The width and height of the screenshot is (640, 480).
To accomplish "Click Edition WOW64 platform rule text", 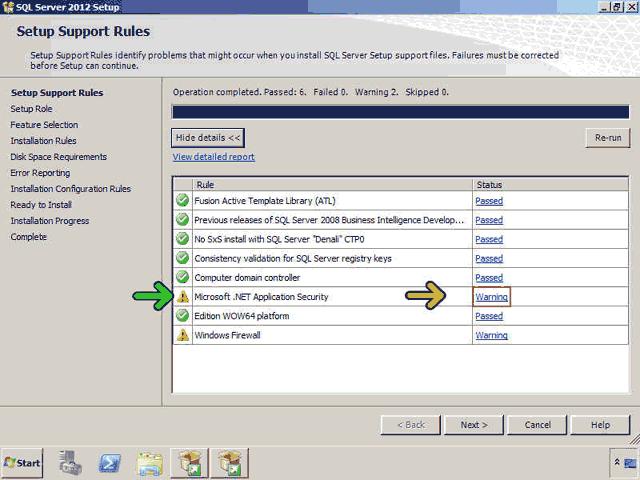I will pyautogui.click(x=242, y=316).
